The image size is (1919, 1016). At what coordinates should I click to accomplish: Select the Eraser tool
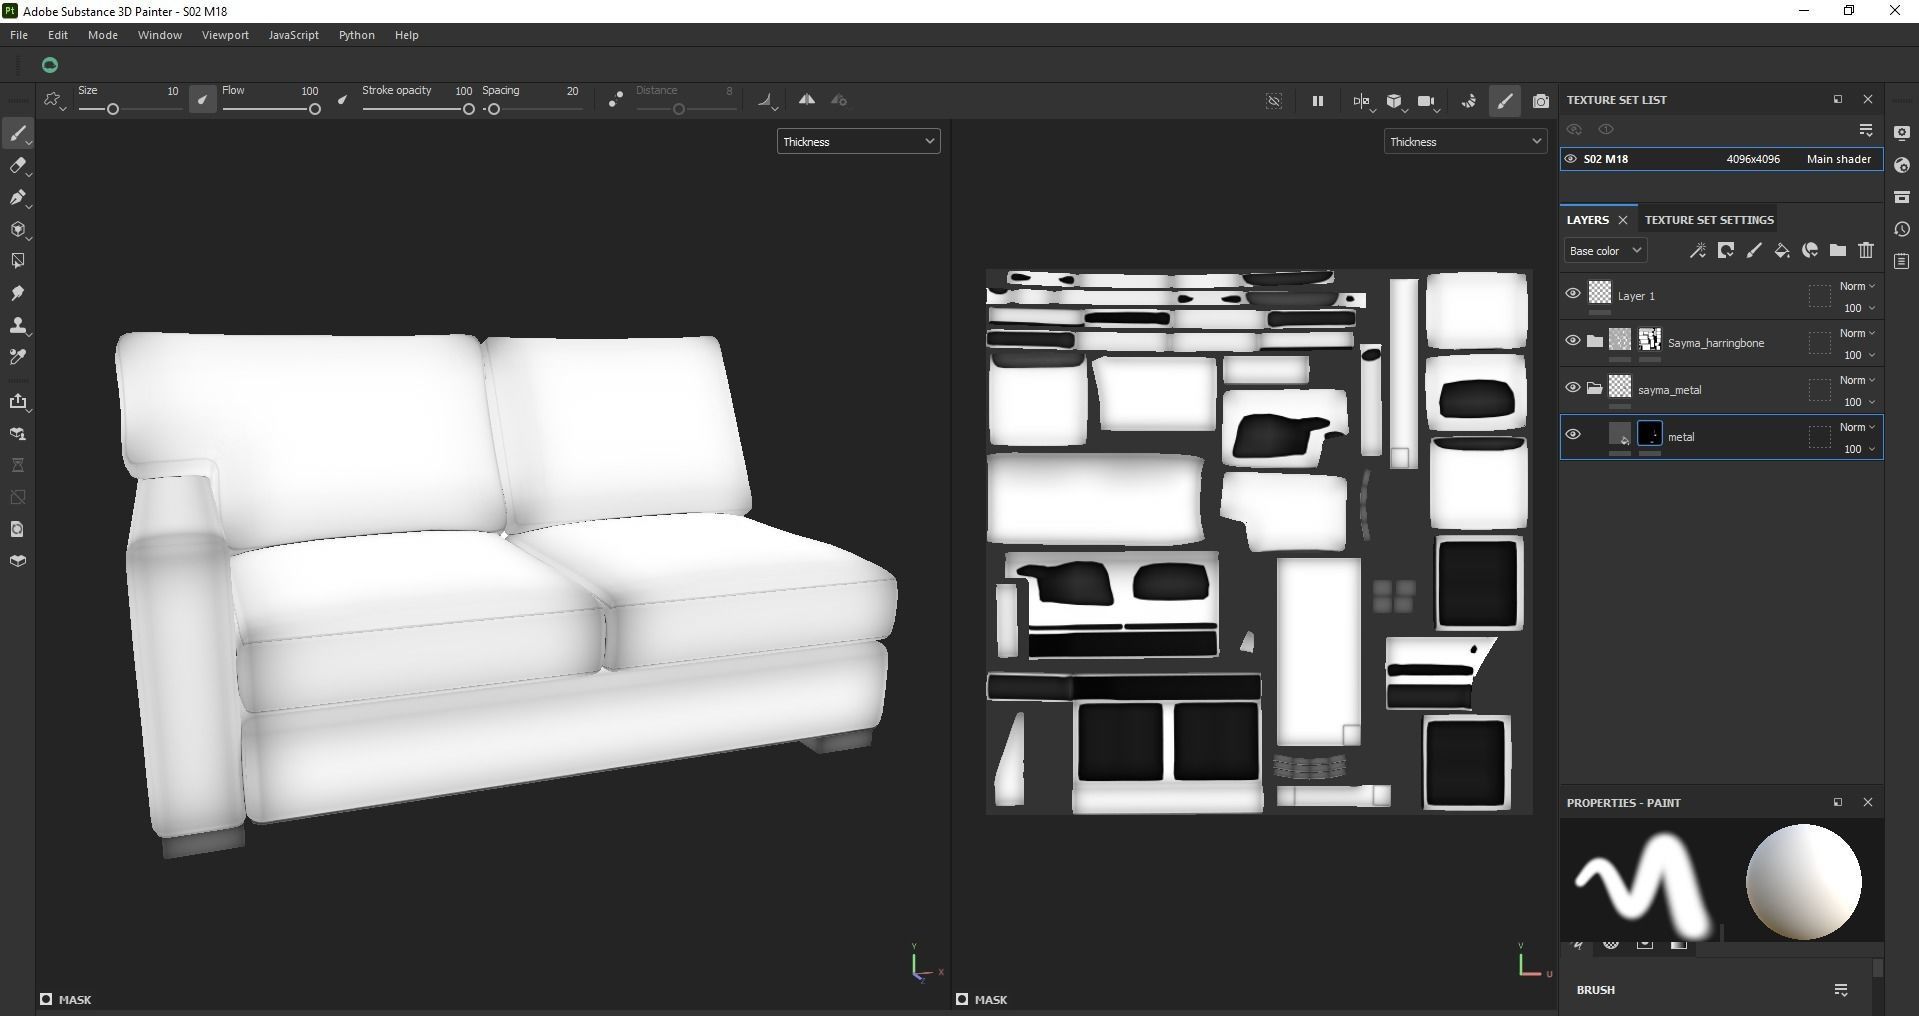(x=18, y=165)
